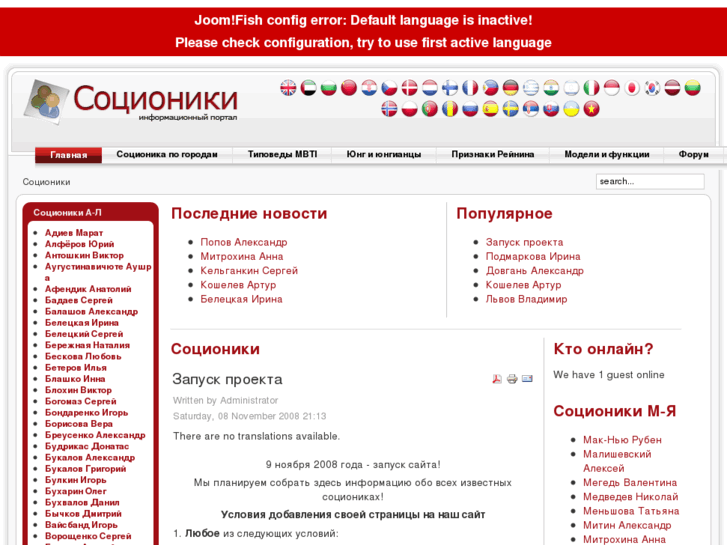Open Юнг и юнгианцы menu item
Viewport: 727px width, 545px height.
coord(384,154)
